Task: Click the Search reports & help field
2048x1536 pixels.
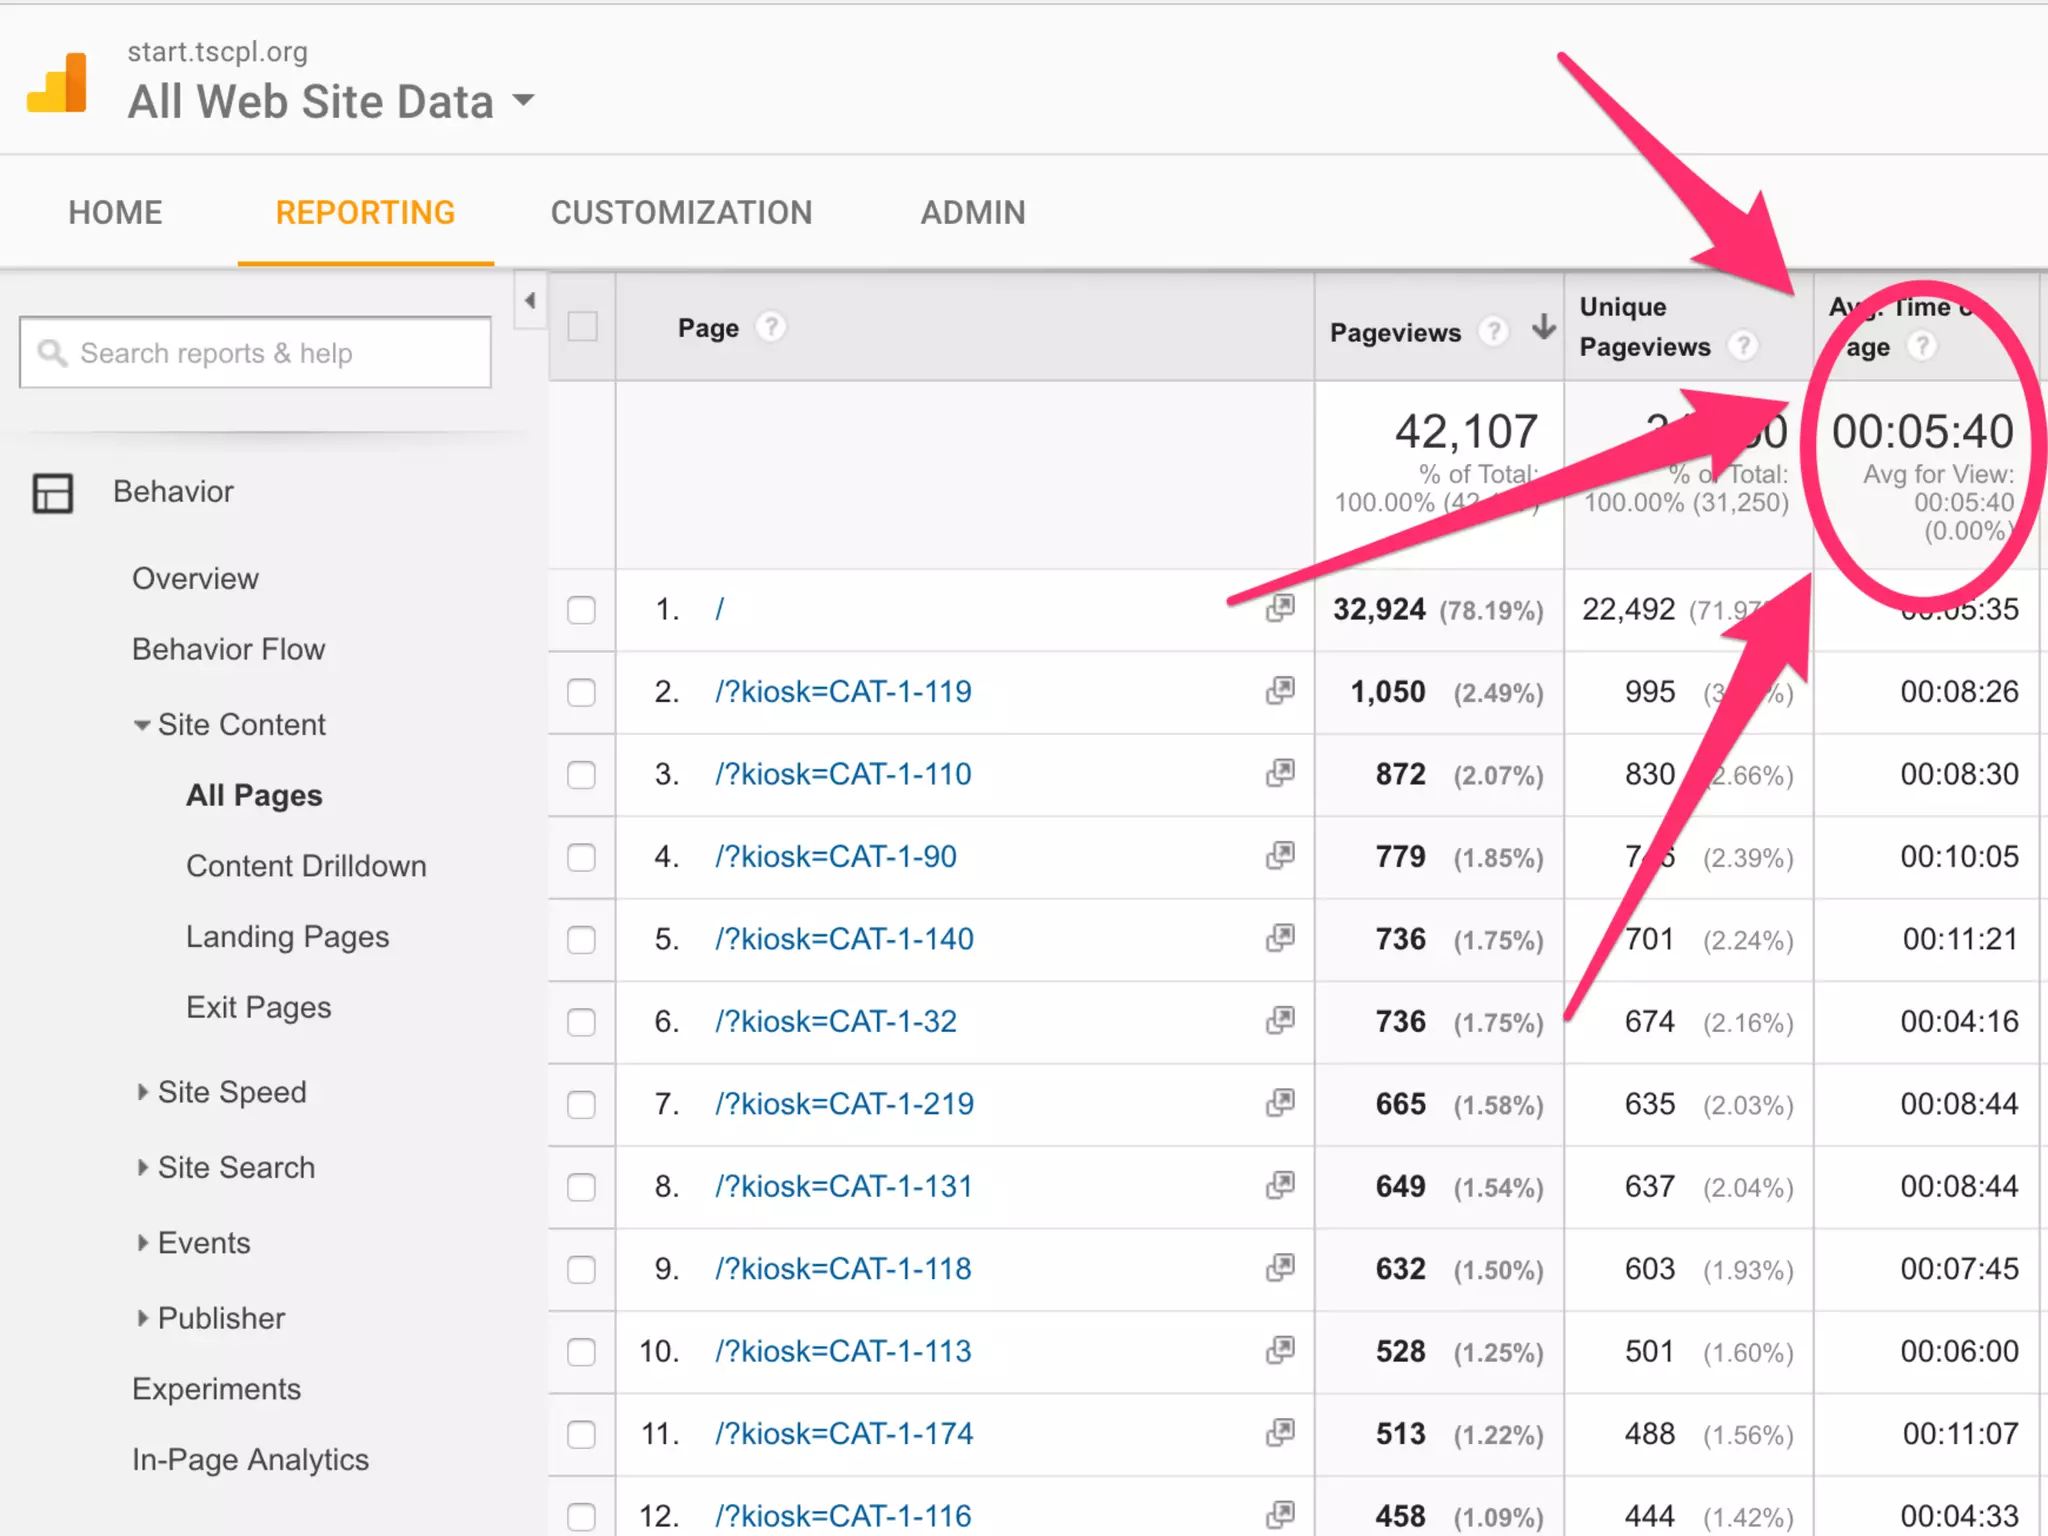Action: (255, 353)
